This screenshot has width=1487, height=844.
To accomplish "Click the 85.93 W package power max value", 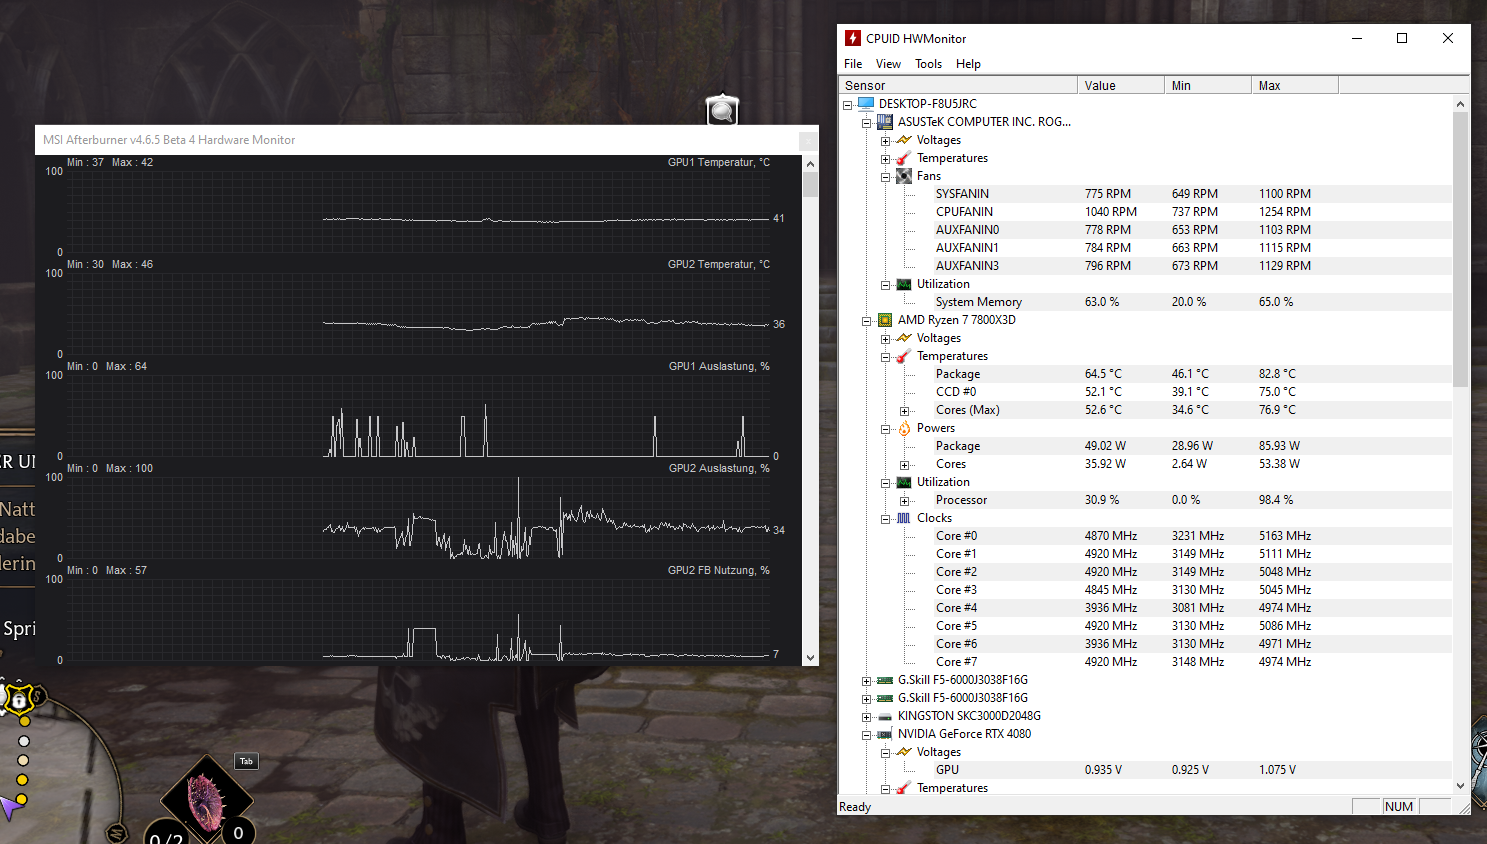I will point(1279,446).
